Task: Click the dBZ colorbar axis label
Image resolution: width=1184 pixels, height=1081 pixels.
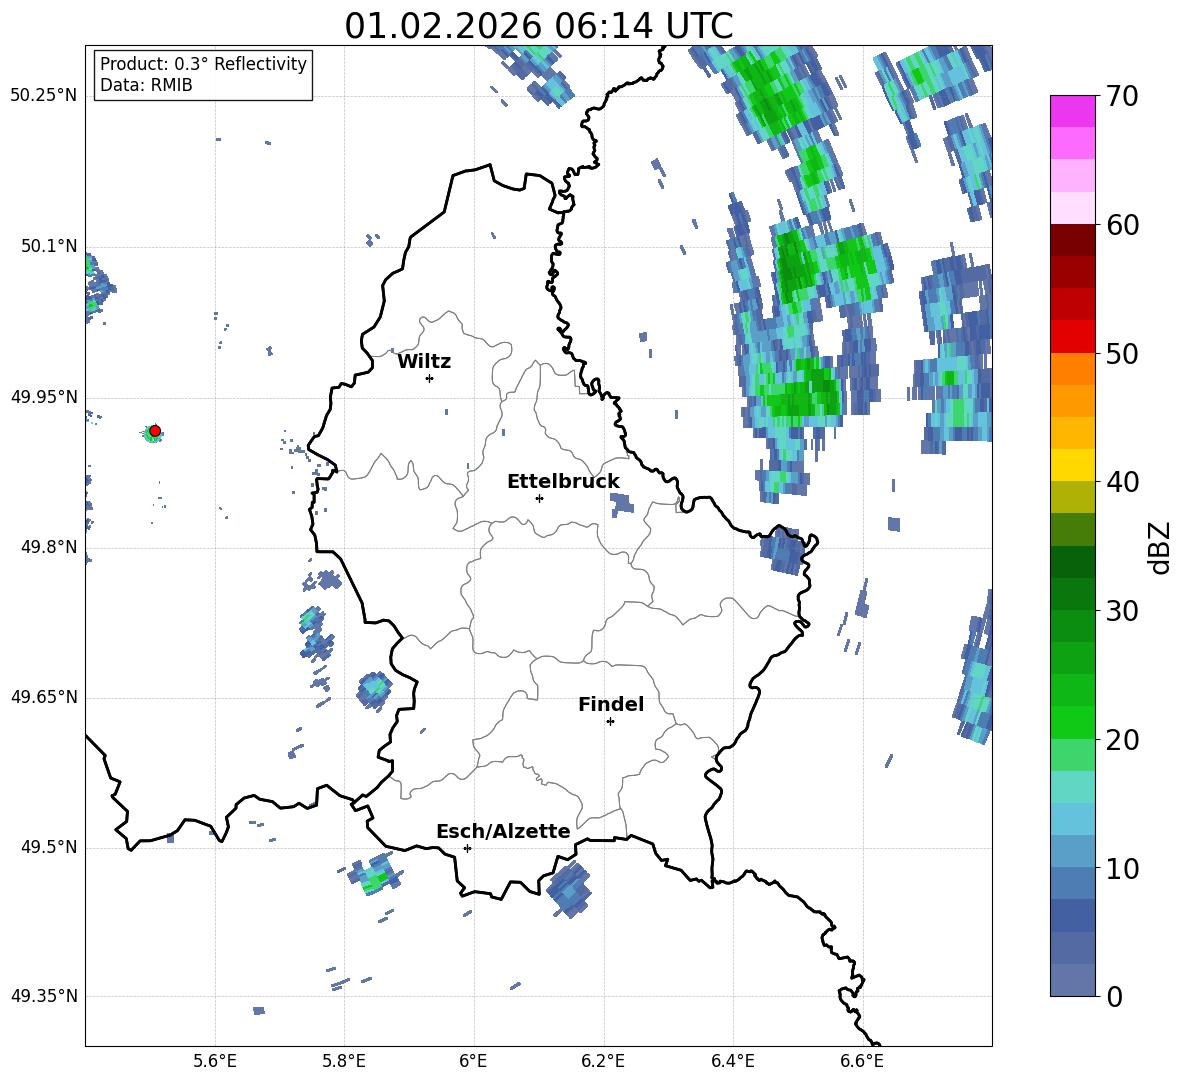Action: click(x=1159, y=547)
